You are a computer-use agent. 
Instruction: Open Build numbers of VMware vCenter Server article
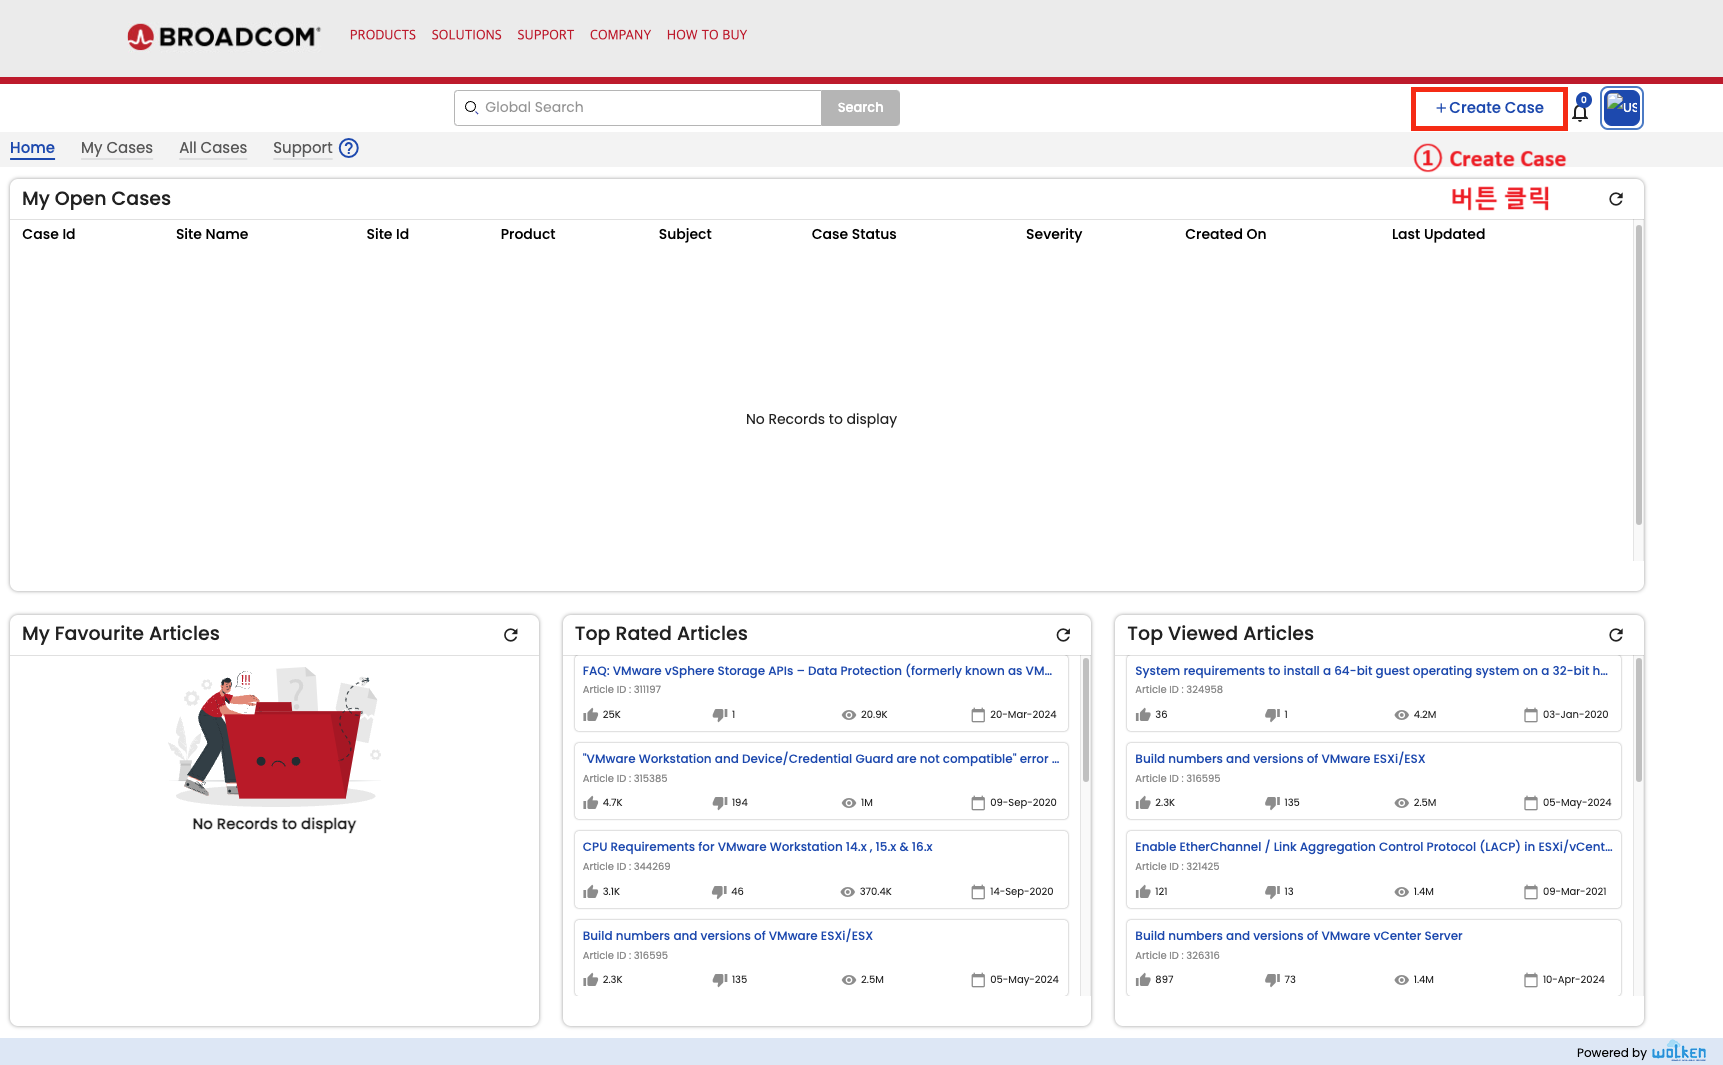(1298, 936)
